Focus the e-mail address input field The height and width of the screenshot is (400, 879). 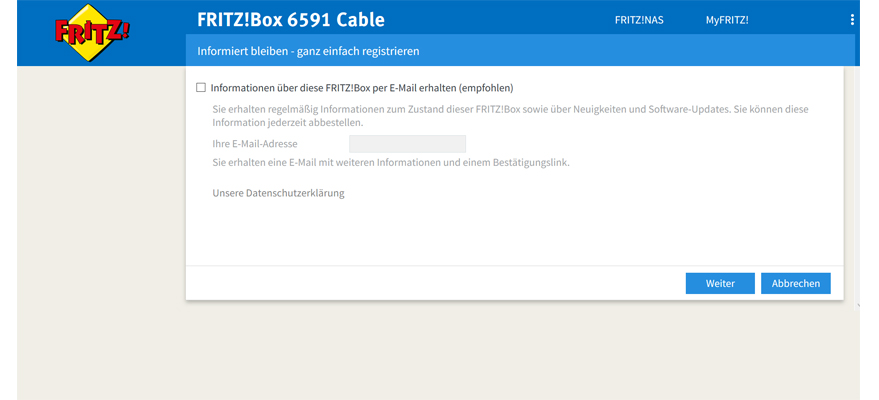point(407,144)
